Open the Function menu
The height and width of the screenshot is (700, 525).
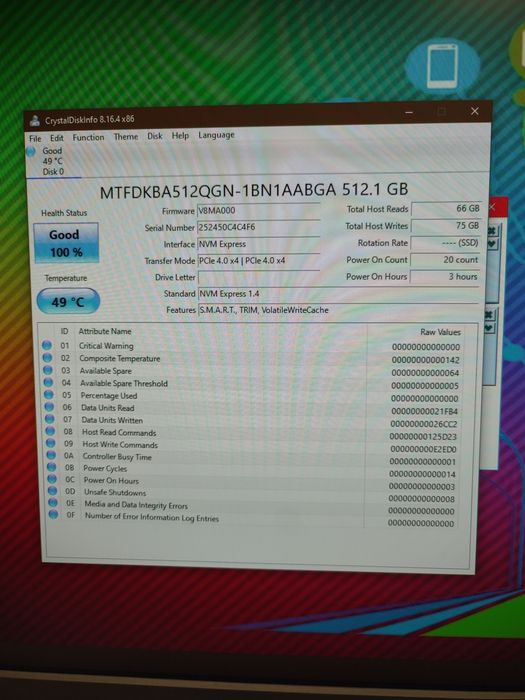point(88,138)
